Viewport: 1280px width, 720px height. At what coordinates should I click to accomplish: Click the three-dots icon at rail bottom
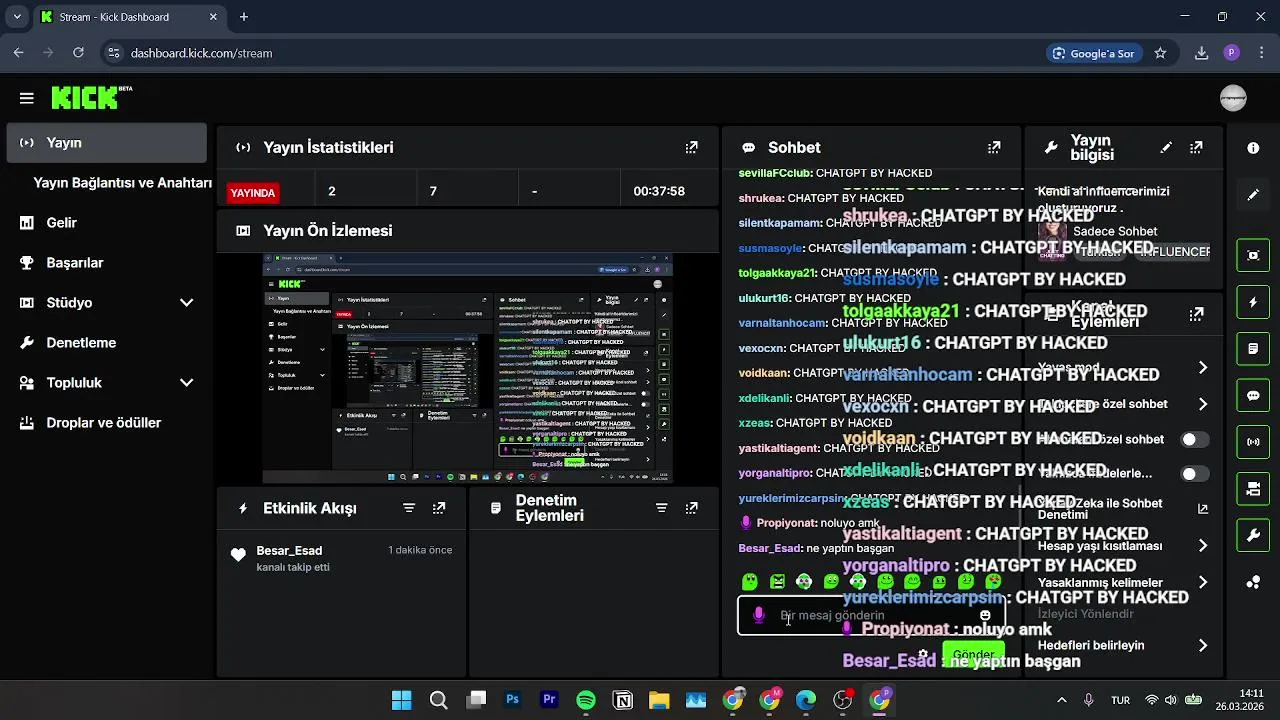1253,582
